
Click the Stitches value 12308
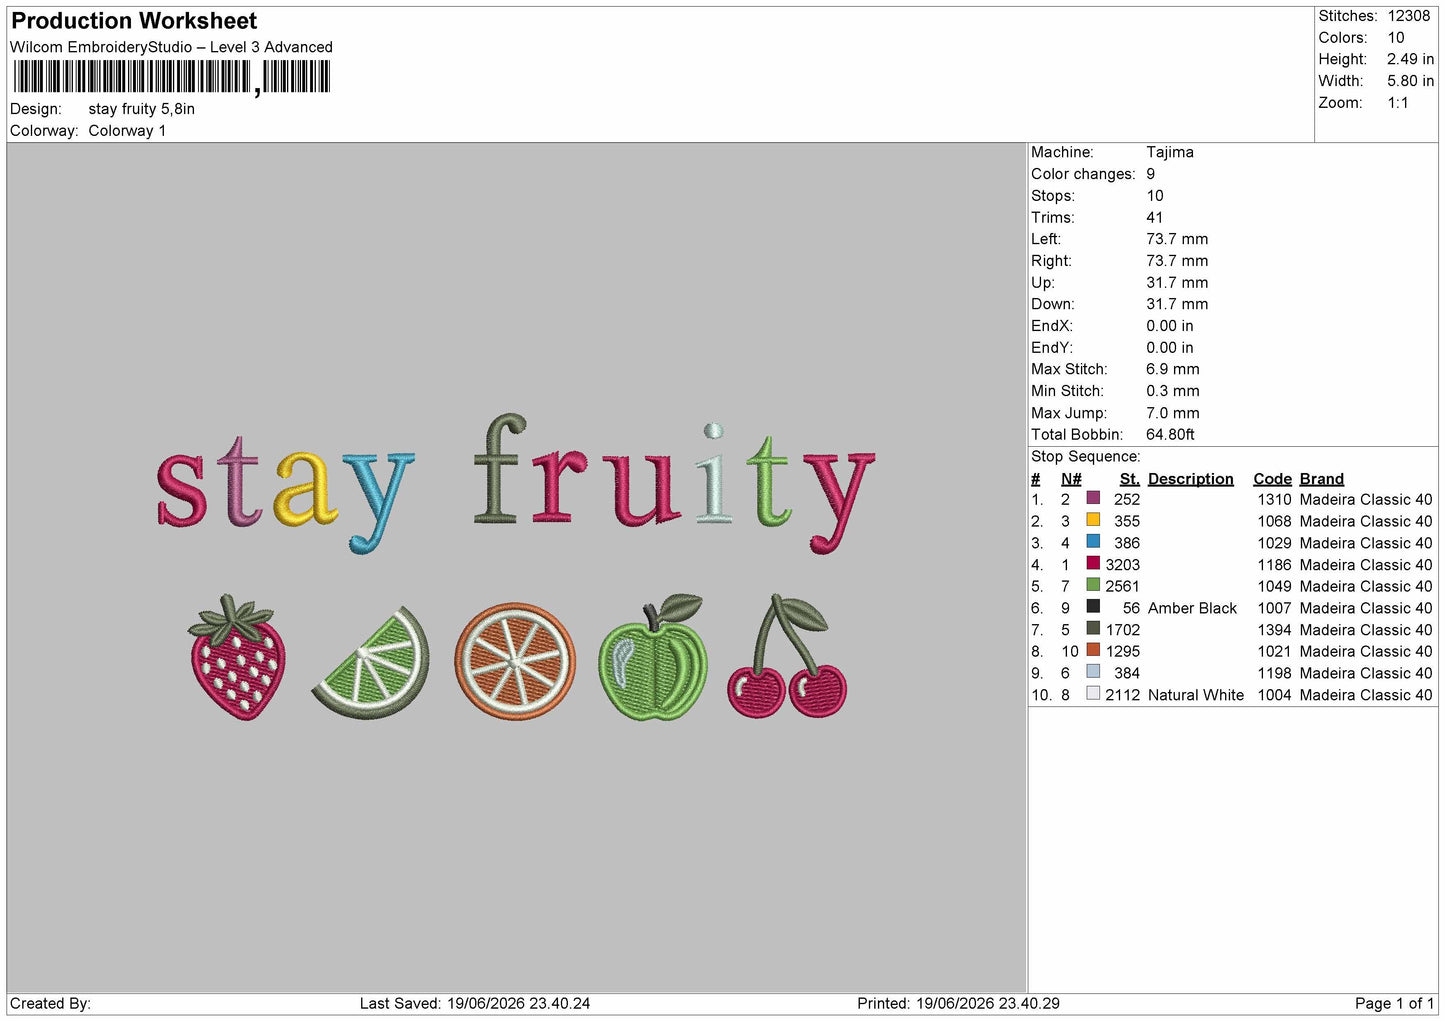click(x=1408, y=16)
